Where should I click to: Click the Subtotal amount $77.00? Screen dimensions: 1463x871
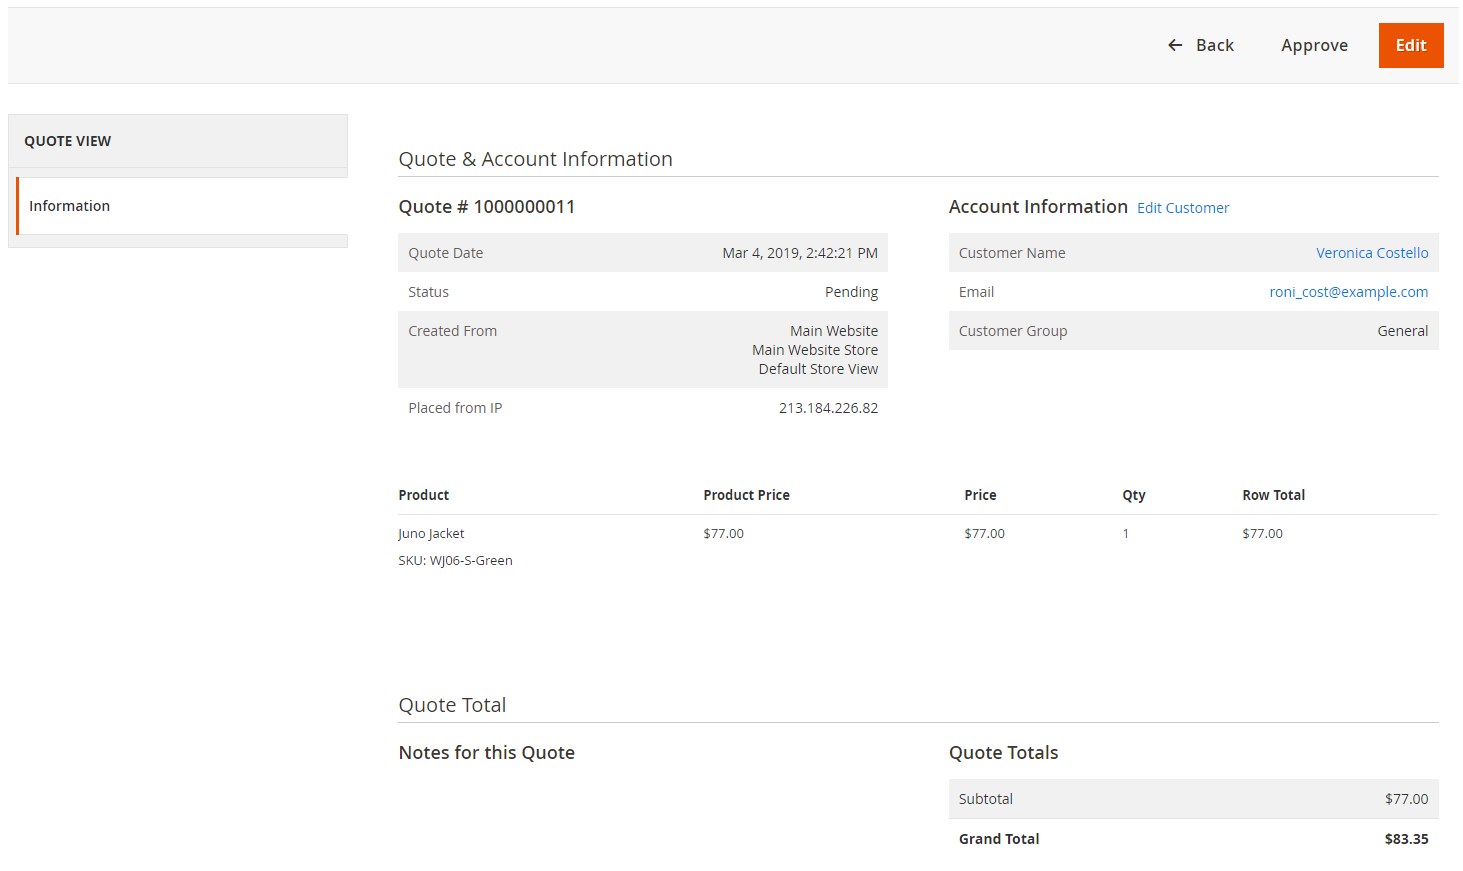pos(1406,799)
